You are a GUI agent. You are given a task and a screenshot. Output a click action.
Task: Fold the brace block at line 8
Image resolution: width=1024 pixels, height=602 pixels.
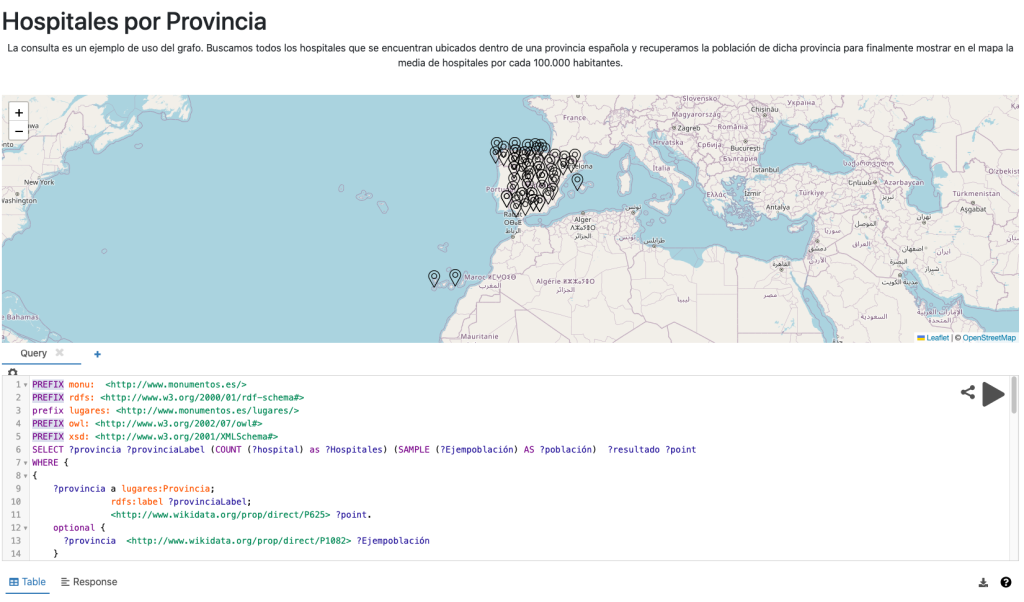tap(25, 475)
